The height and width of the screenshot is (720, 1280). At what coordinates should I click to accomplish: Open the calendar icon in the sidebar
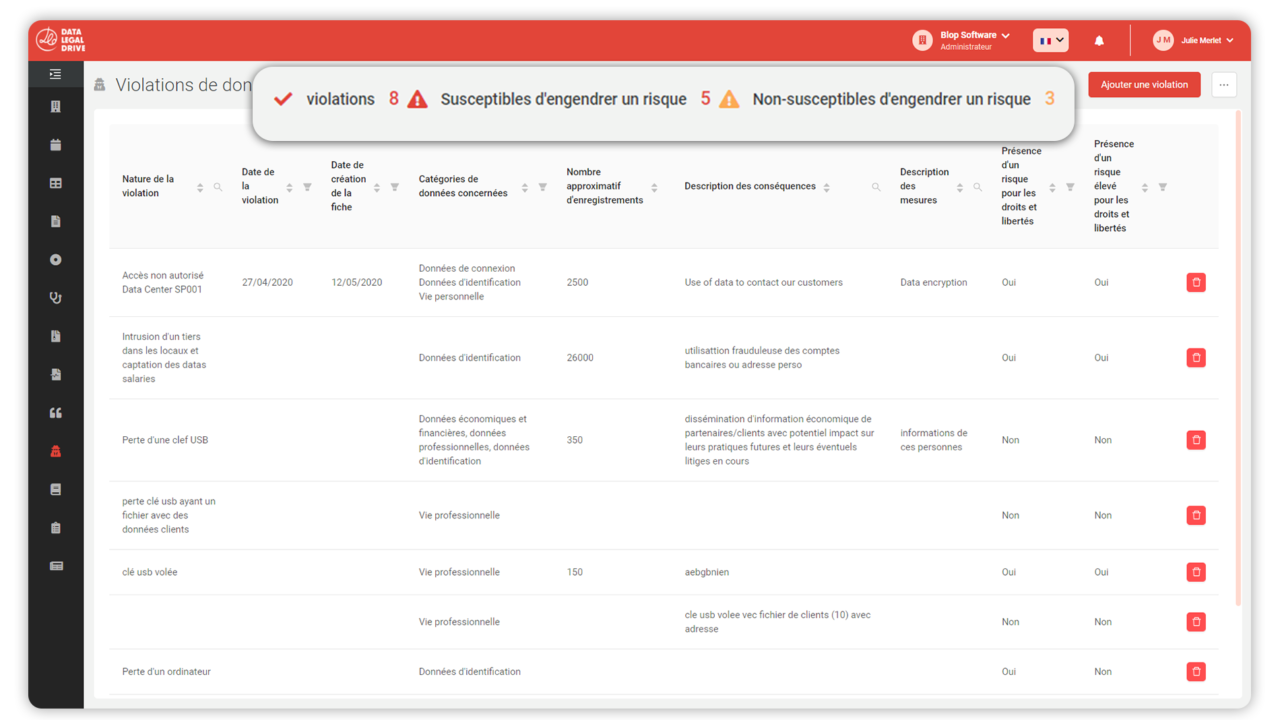click(55, 144)
